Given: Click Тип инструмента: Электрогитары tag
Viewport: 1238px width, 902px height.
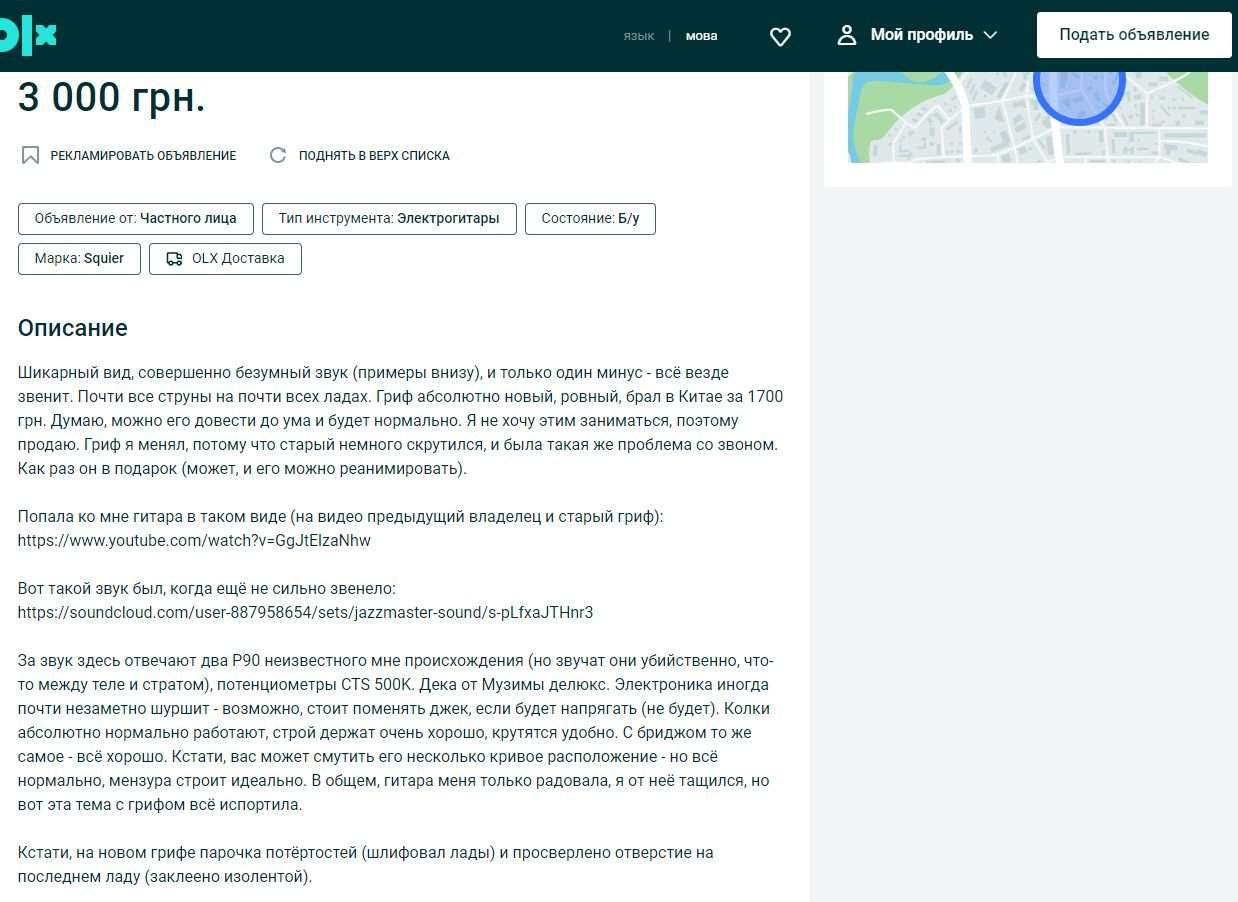Looking at the screenshot, I should (x=389, y=218).
